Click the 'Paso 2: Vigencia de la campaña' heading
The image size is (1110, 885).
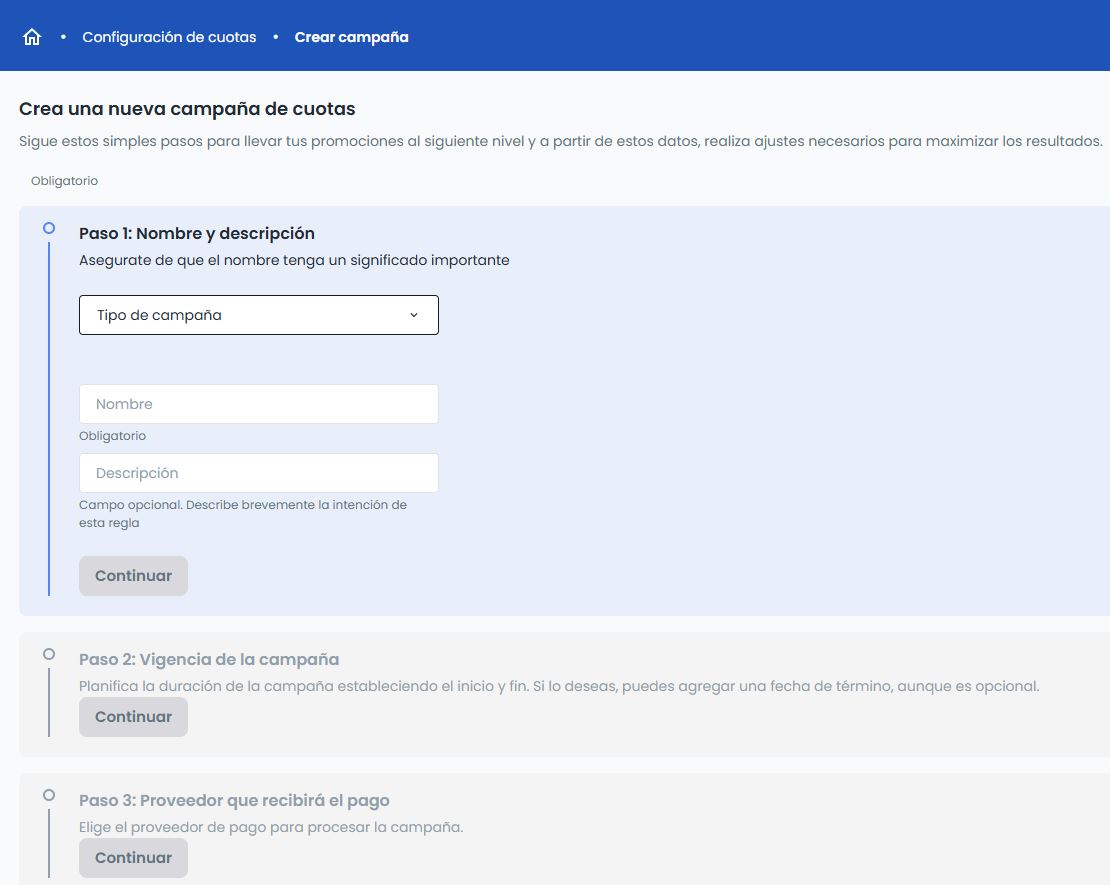(209, 659)
